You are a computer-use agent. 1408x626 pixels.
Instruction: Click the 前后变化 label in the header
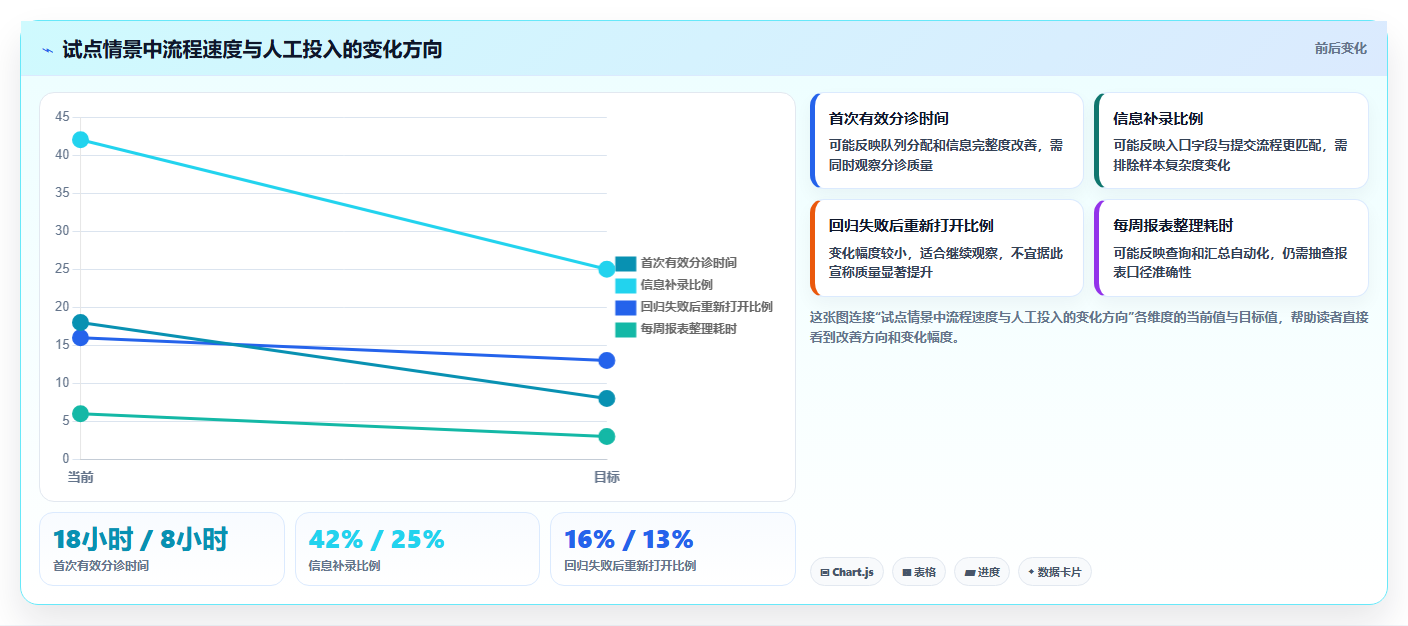tap(1340, 49)
